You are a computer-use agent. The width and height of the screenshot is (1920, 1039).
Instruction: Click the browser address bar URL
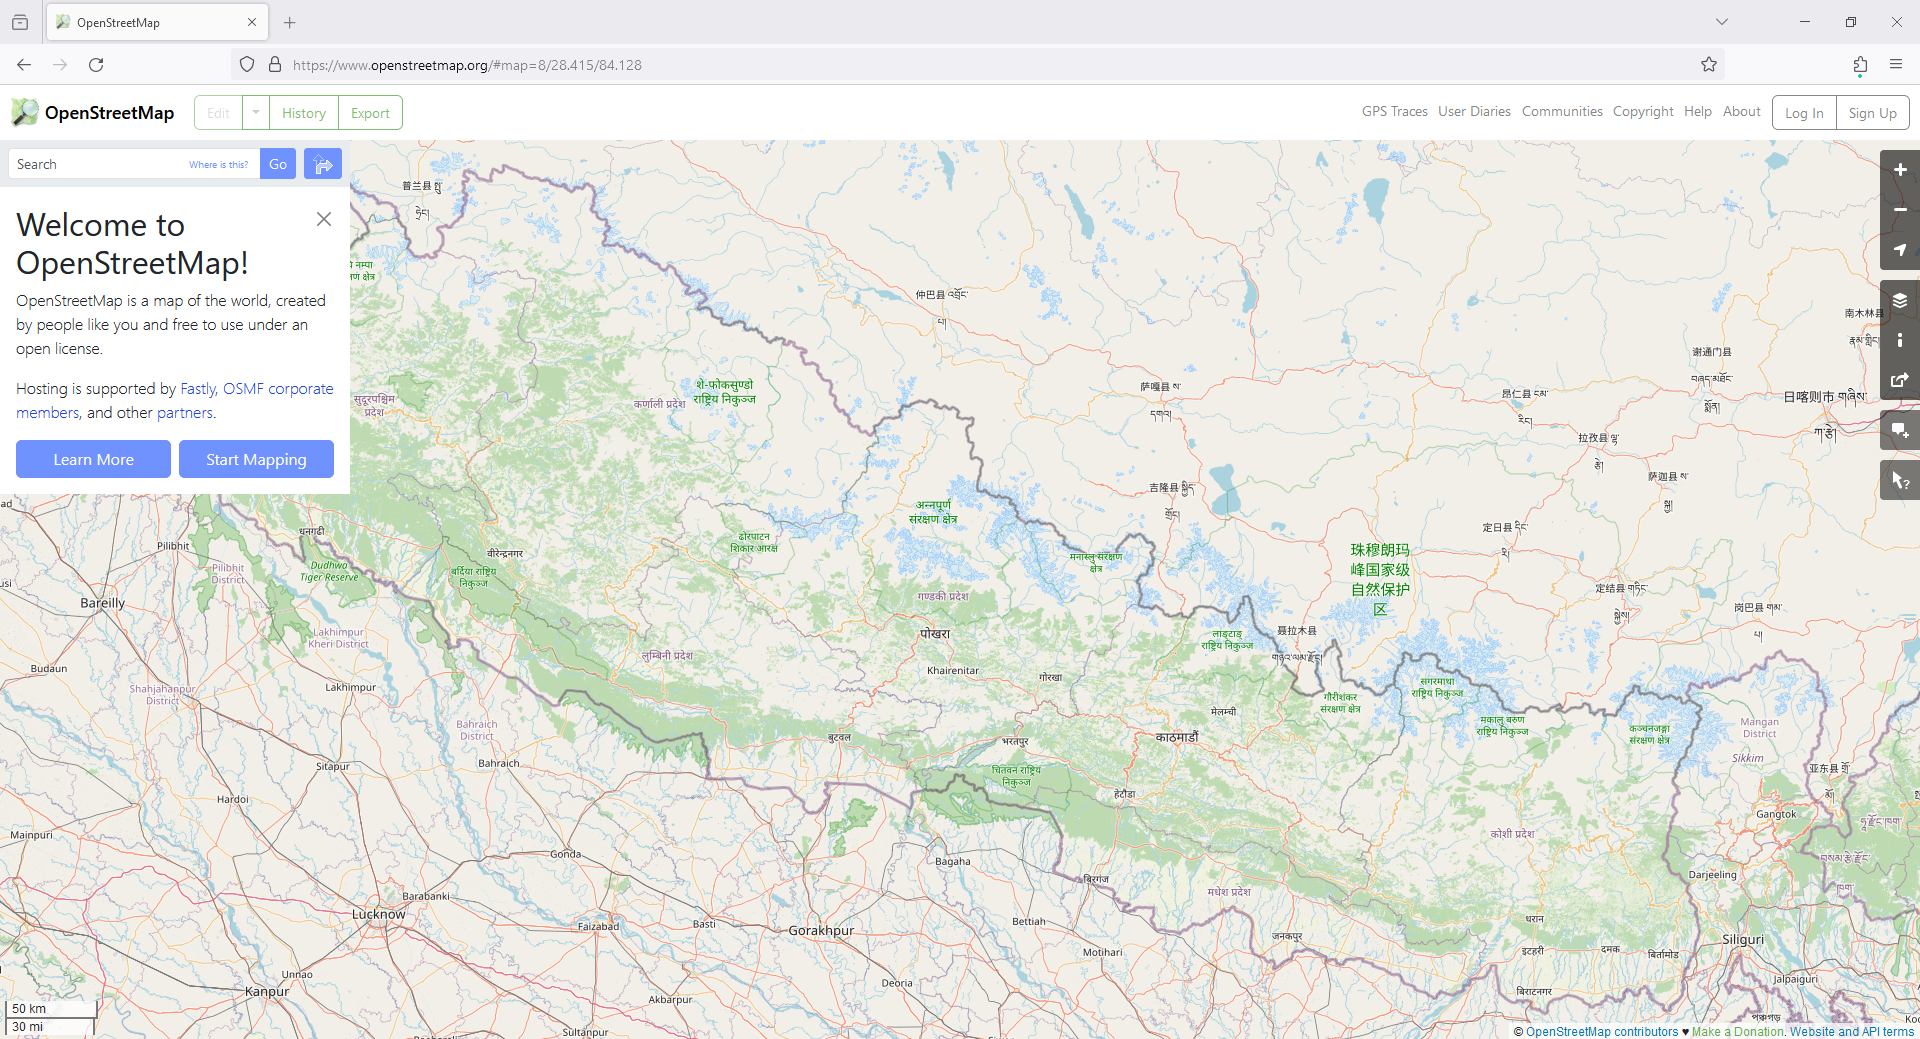point(467,65)
